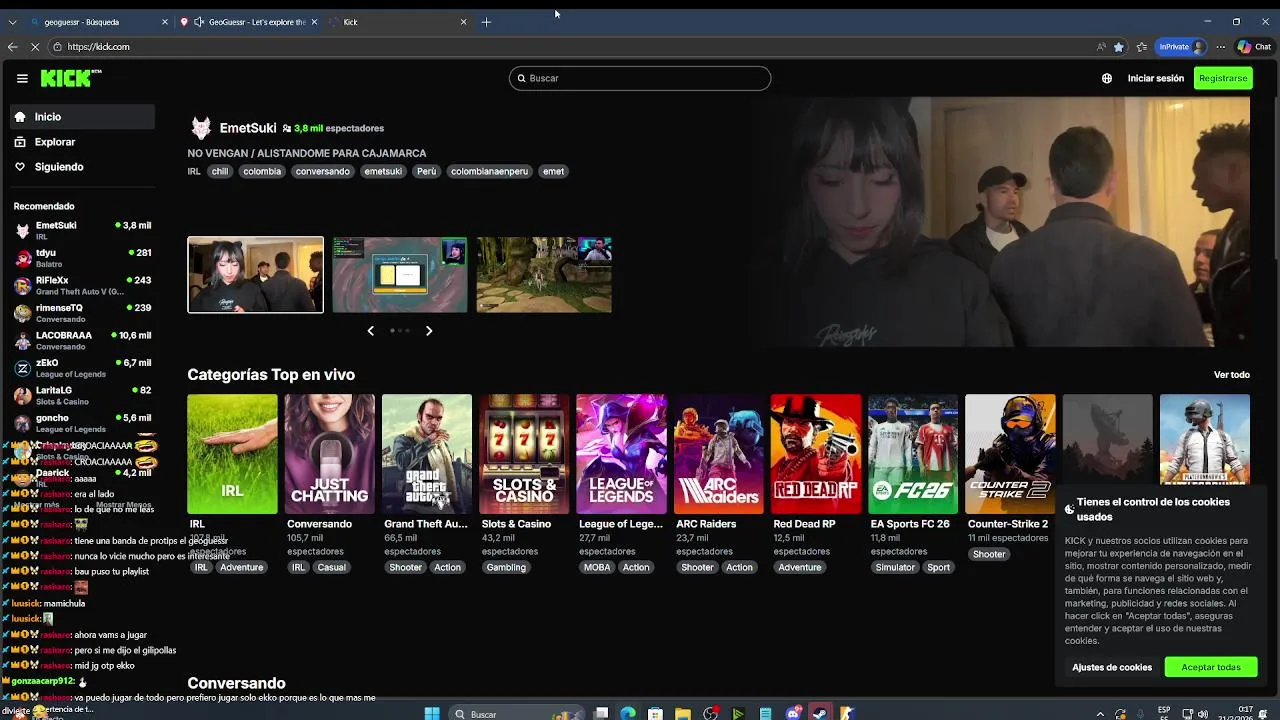The image size is (1280, 720).
Task: Click the browser back arrow
Action: click(12, 47)
